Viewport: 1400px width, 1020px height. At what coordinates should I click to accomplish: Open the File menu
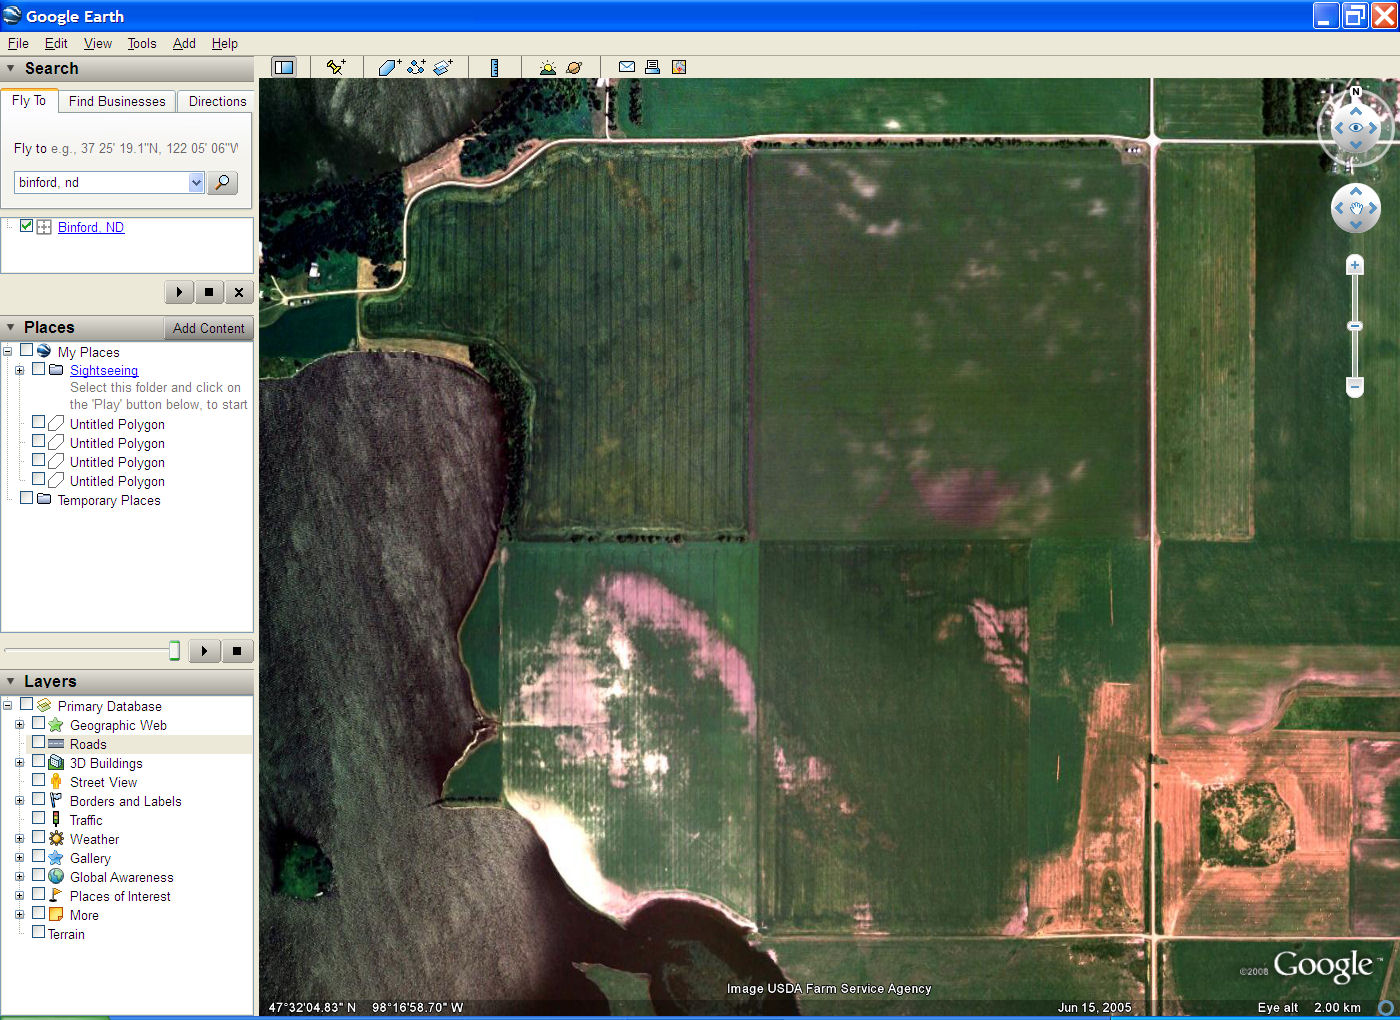18,43
